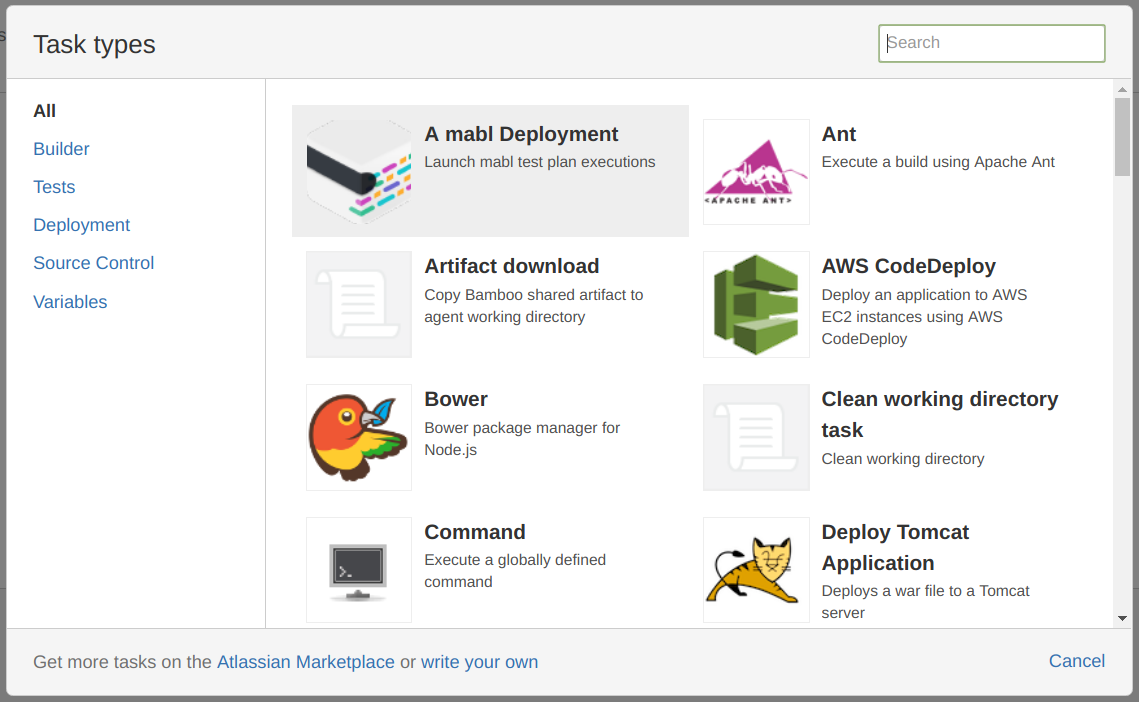Select the Bower task title
Viewport: 1139px width, 702px height.
(x=456, y=400)
